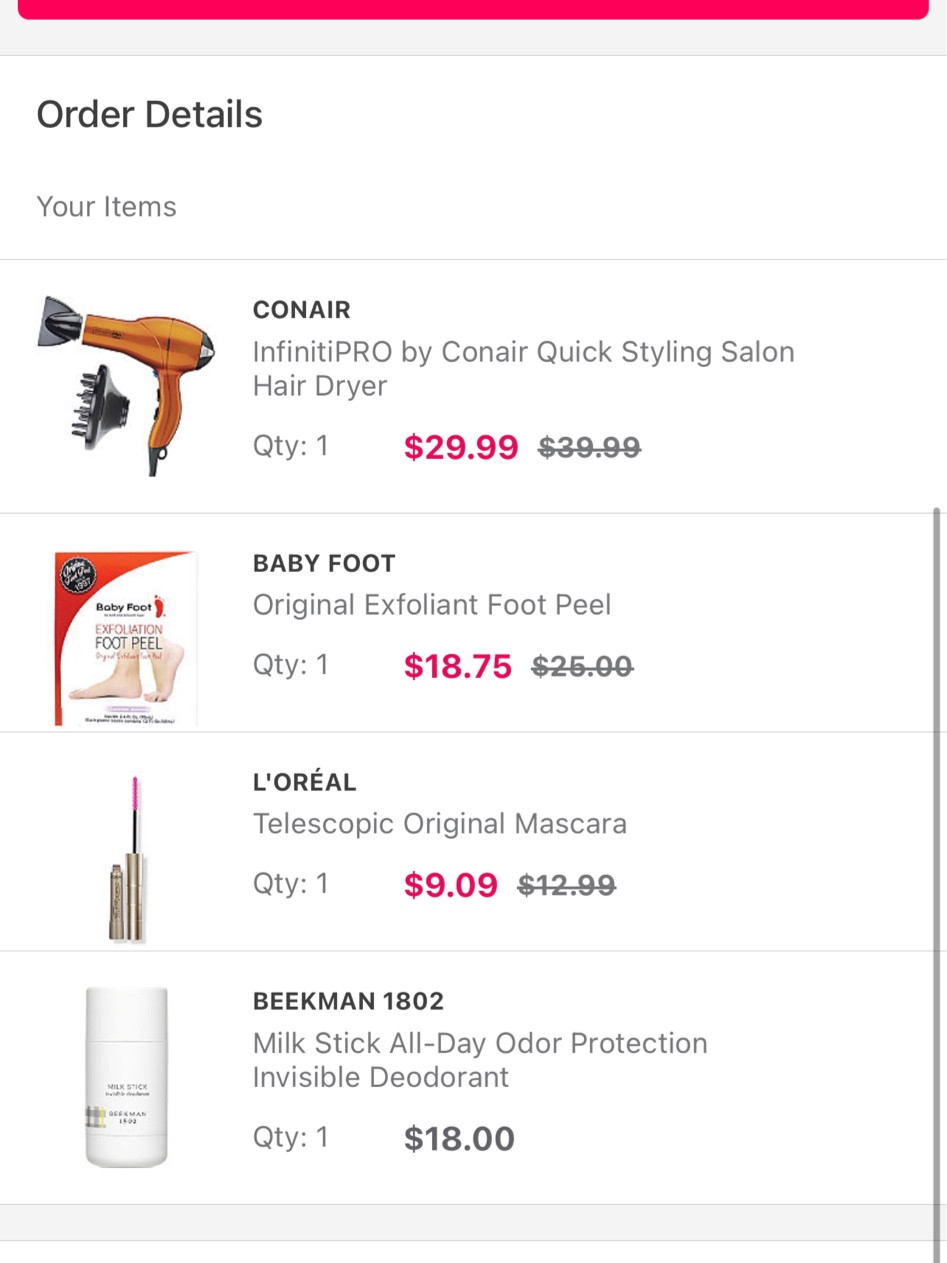Image resolution: width=947 pixels, height=1263 pixels.
Task: Open Telescopic Original Mascara product title
Action: tap(440, 824)
